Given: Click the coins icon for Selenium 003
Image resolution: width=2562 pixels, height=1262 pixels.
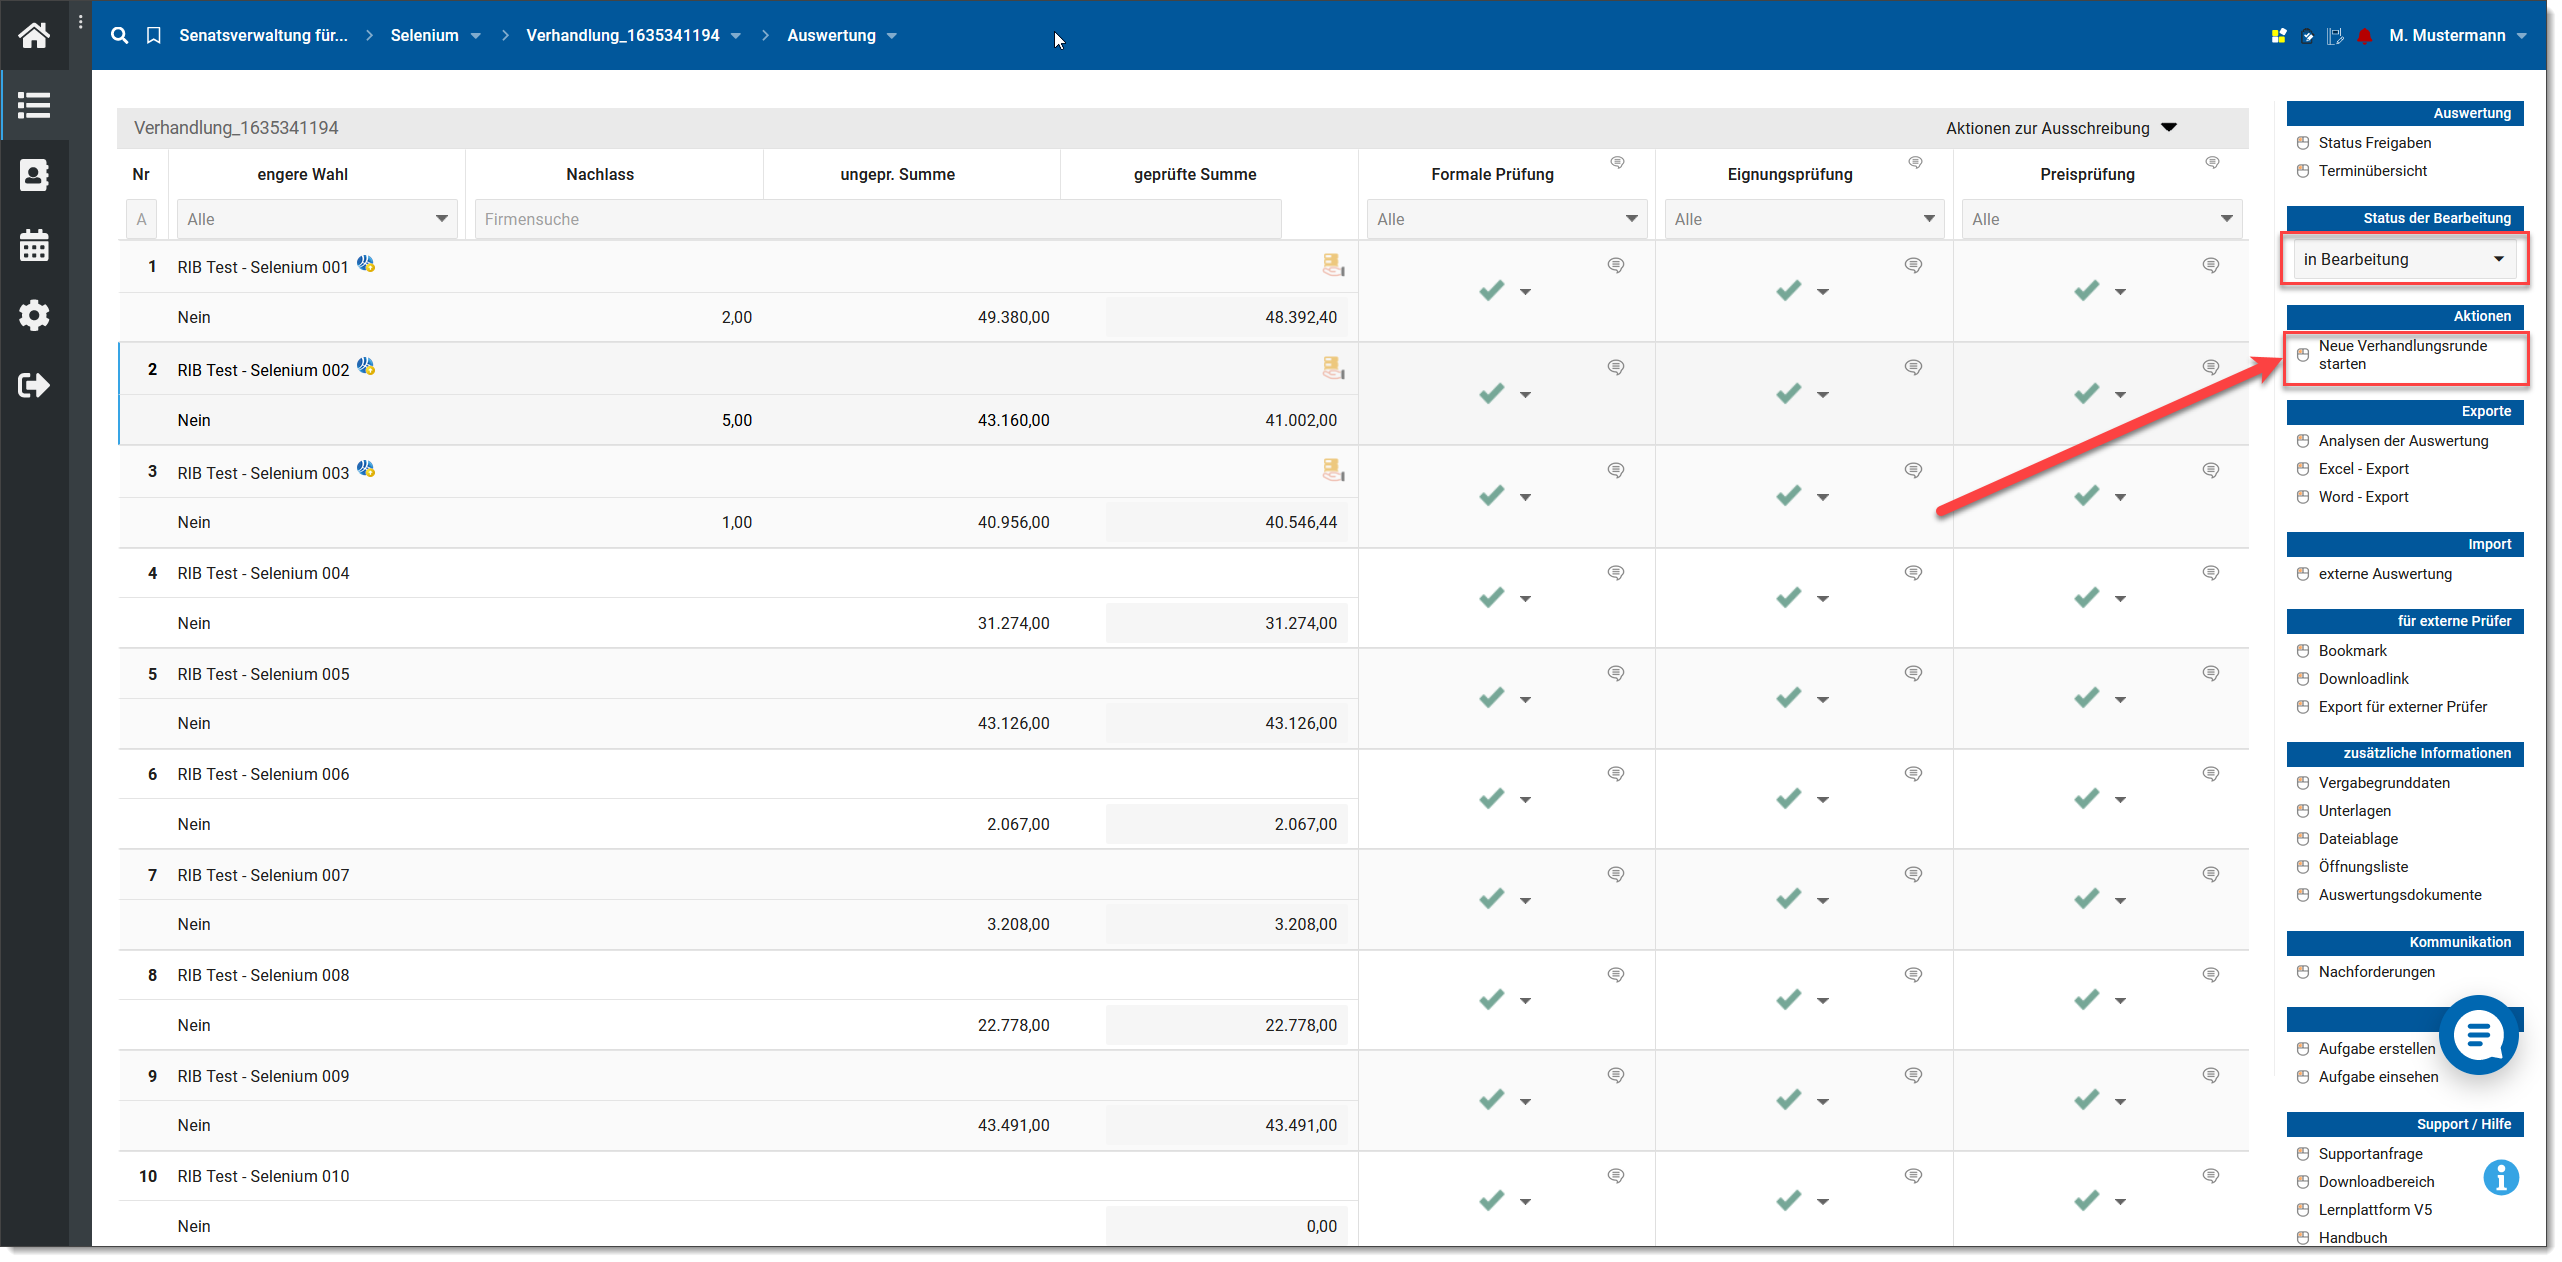Looking at the screenshot, I should tap(1333, 470).
